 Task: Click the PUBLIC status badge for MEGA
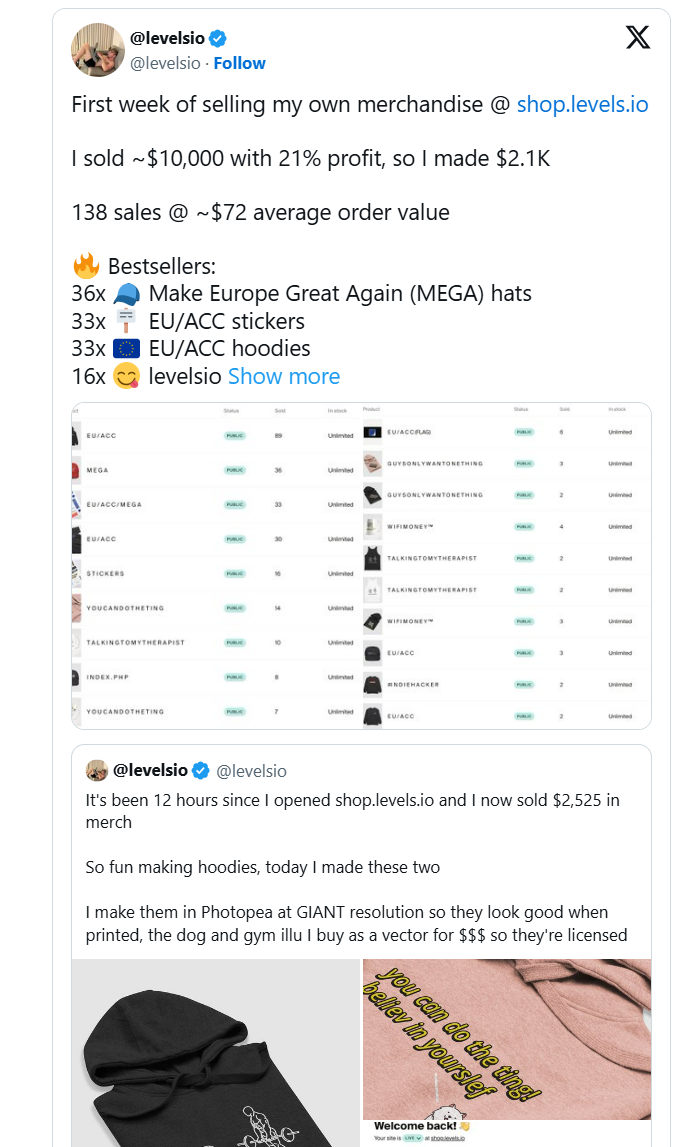235,471
